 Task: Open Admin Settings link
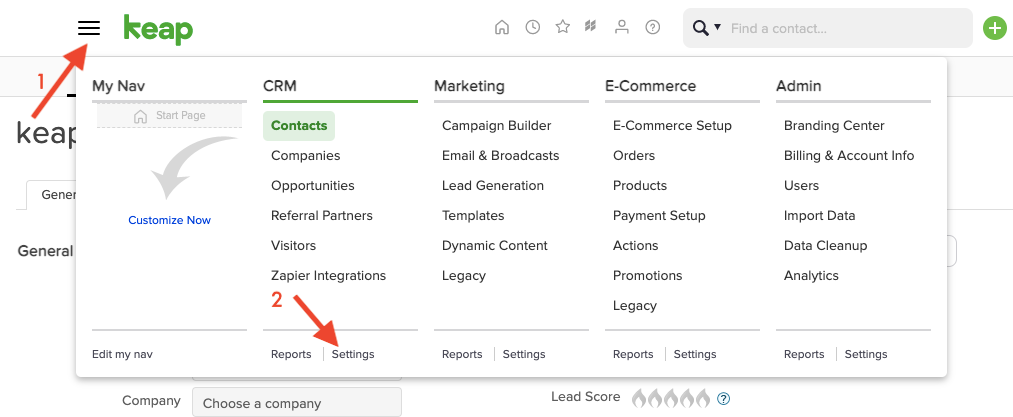(866, 354)
